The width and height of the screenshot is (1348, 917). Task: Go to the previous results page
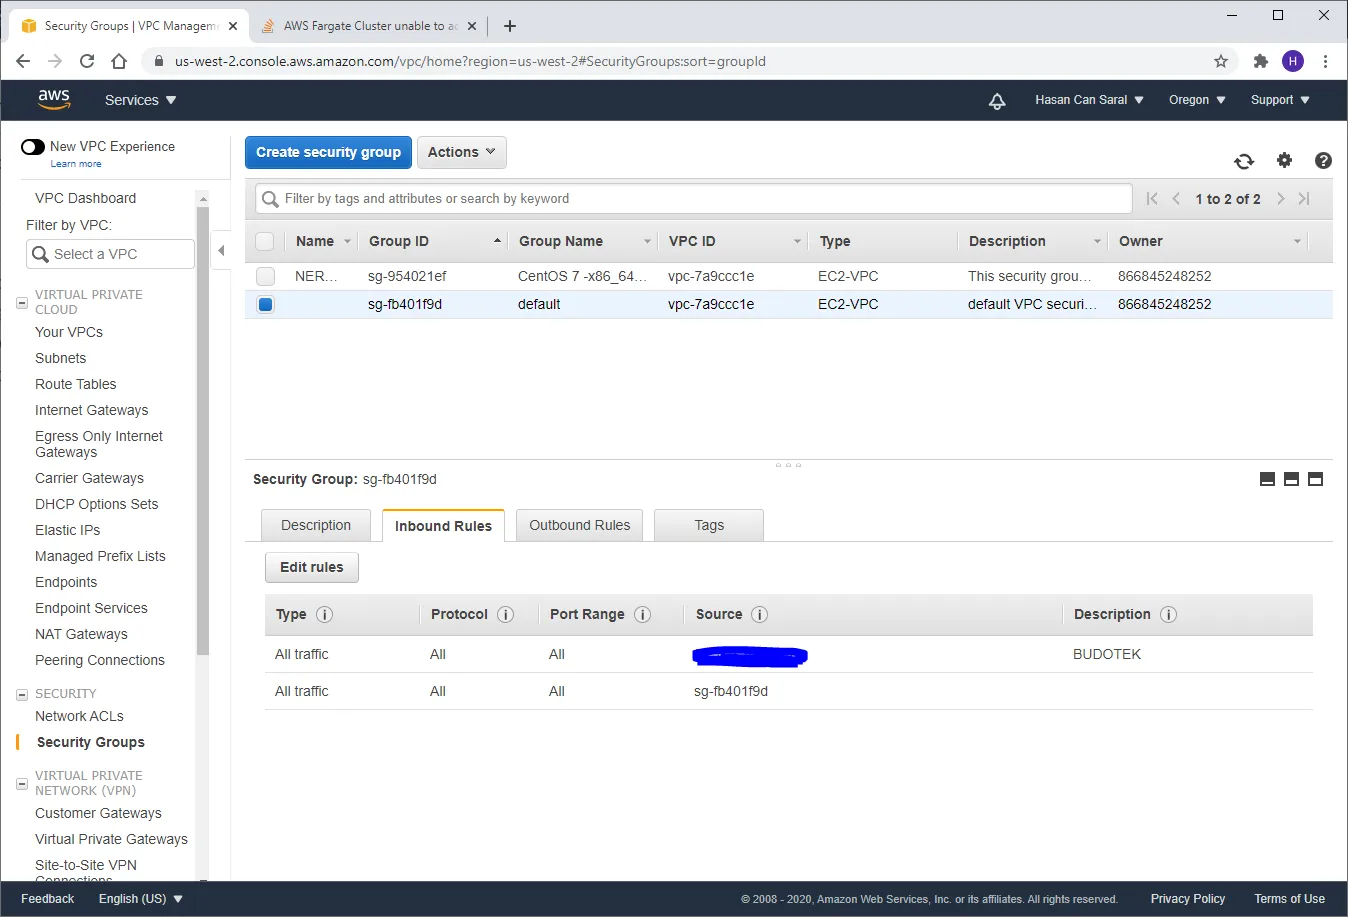click(1176, 199)
